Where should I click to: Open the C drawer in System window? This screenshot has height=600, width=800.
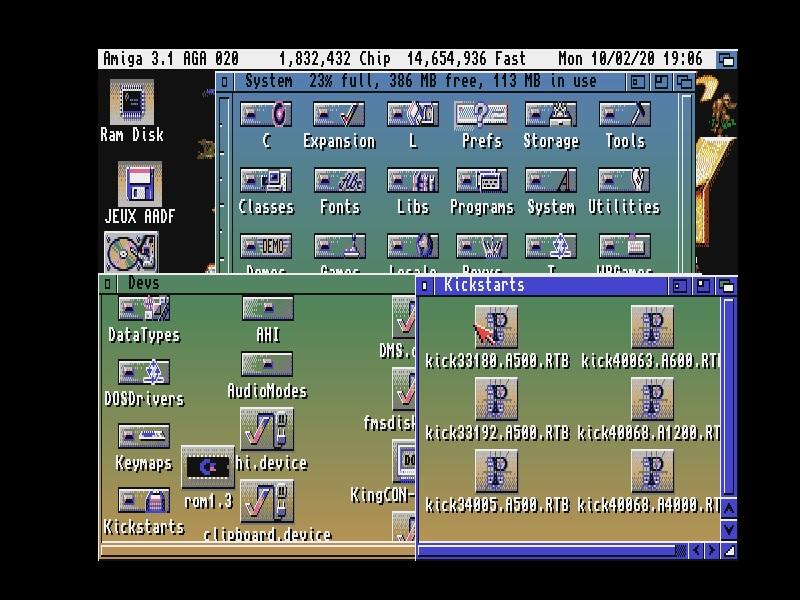[x=266, y=114]
